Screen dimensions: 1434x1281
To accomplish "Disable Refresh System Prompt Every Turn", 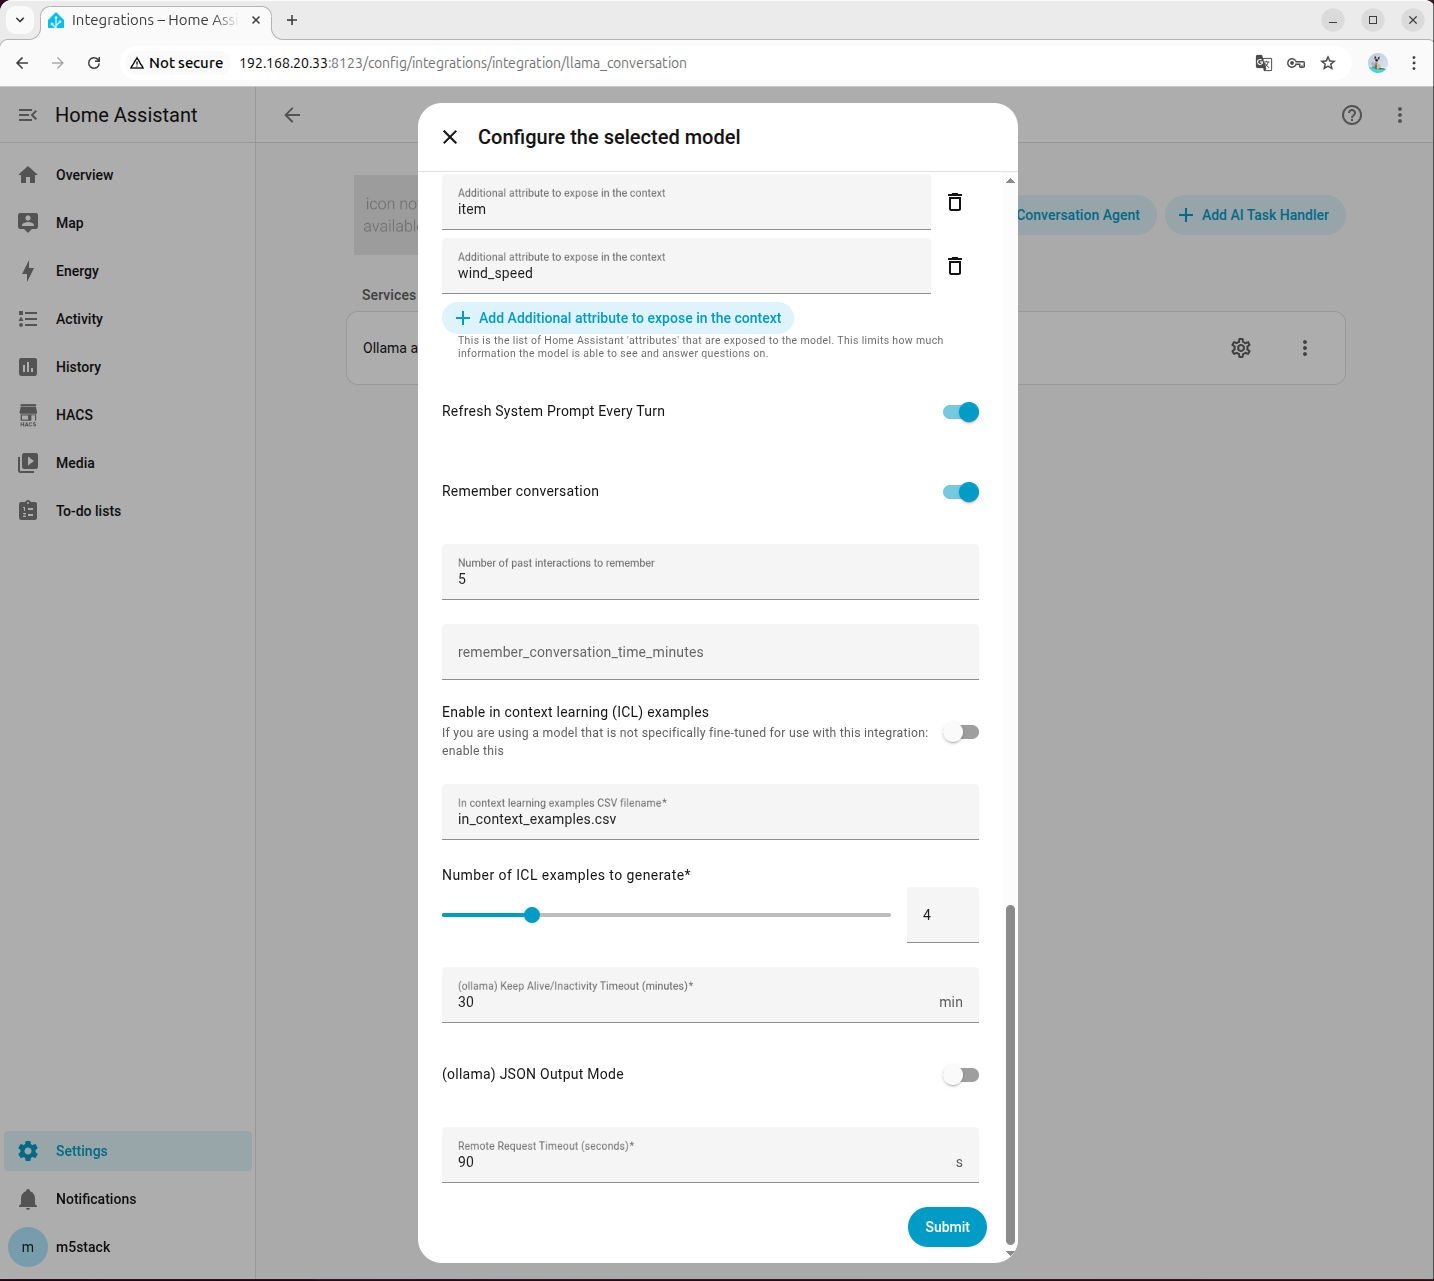I will (x=961, y=412).
